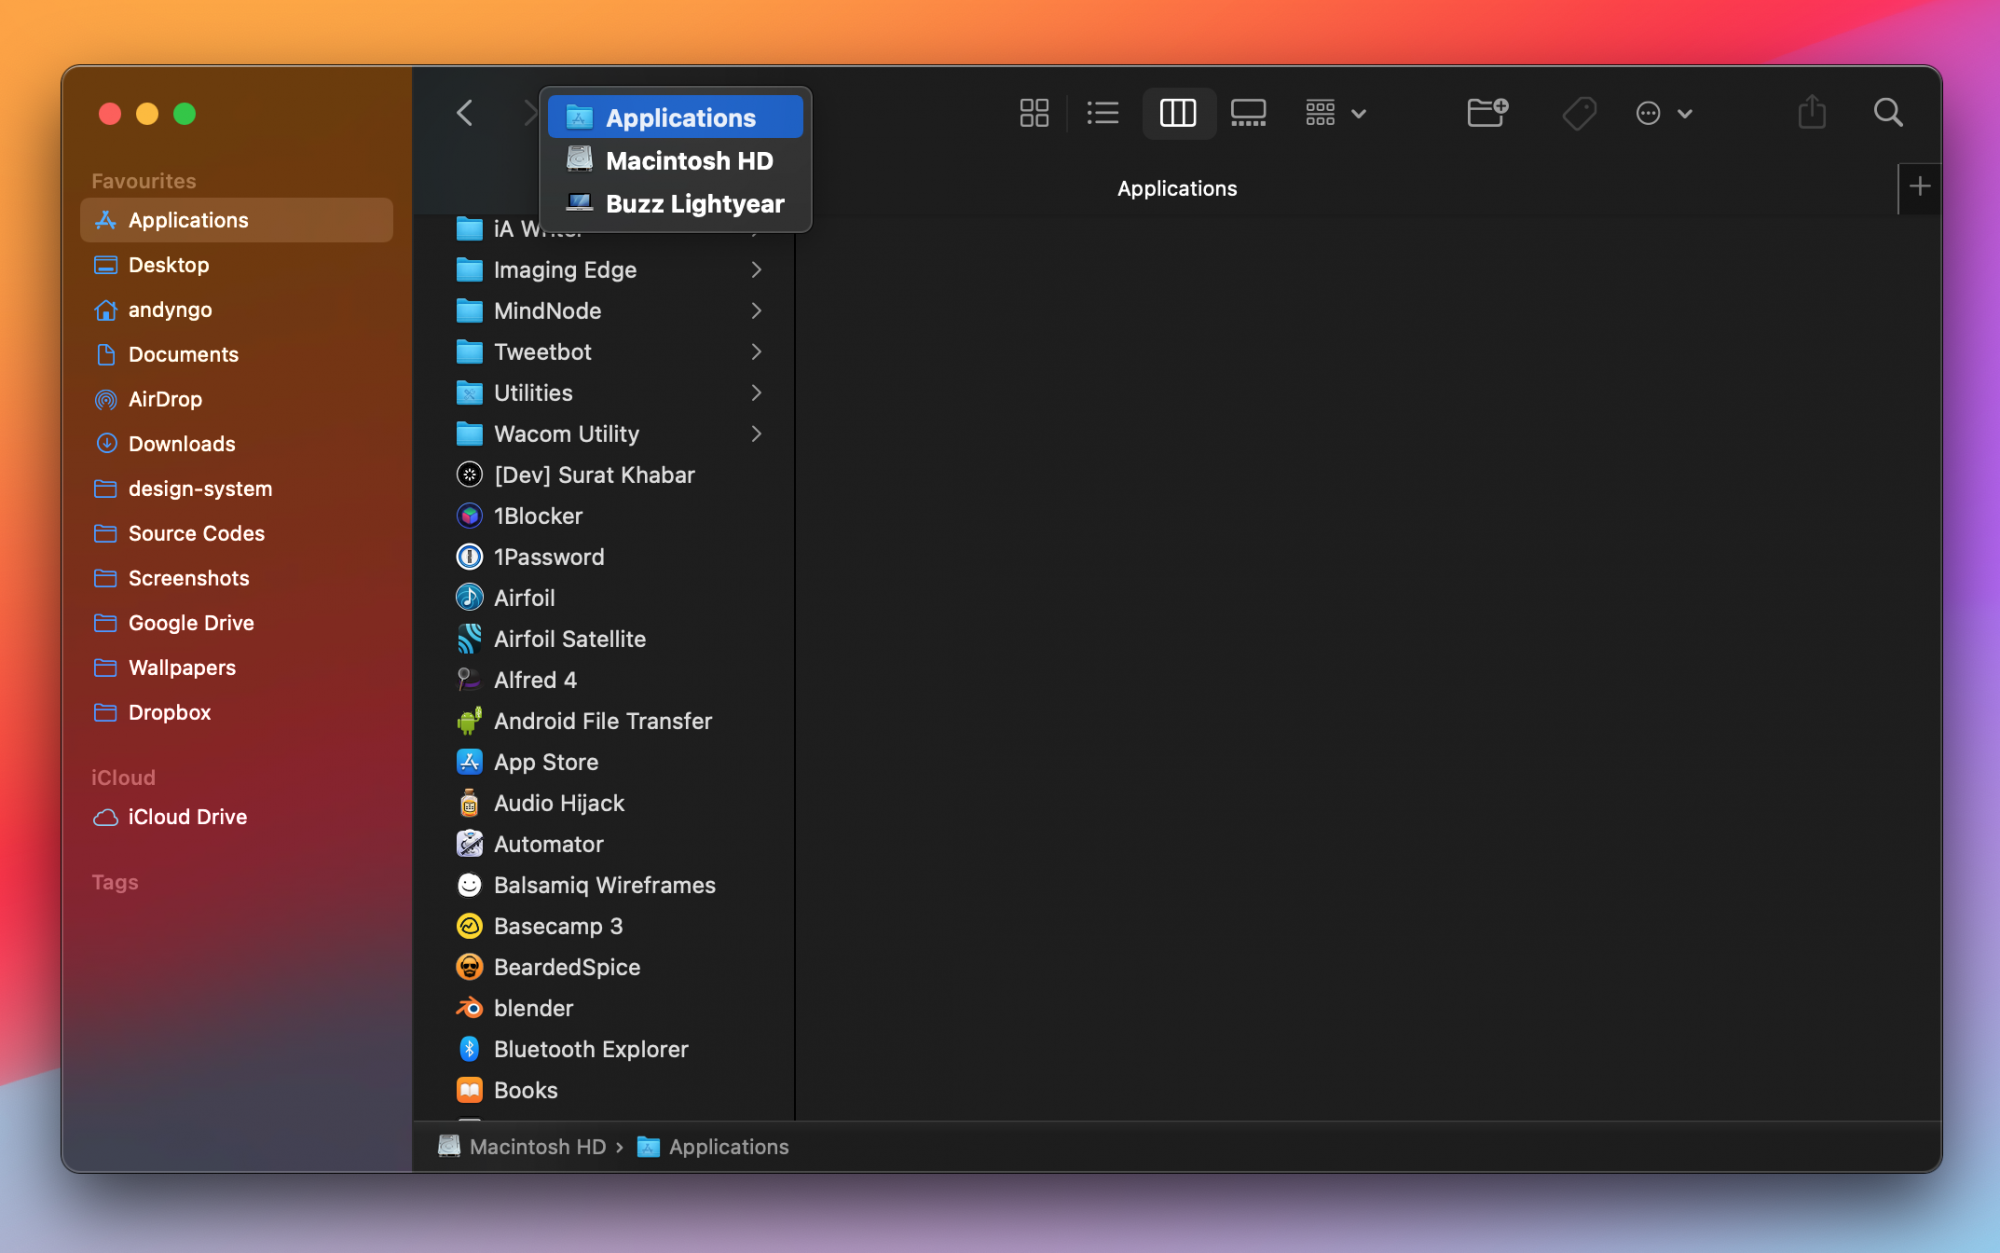
Task: Choose Applications in path popup menu
Action: tap(675, 117)
